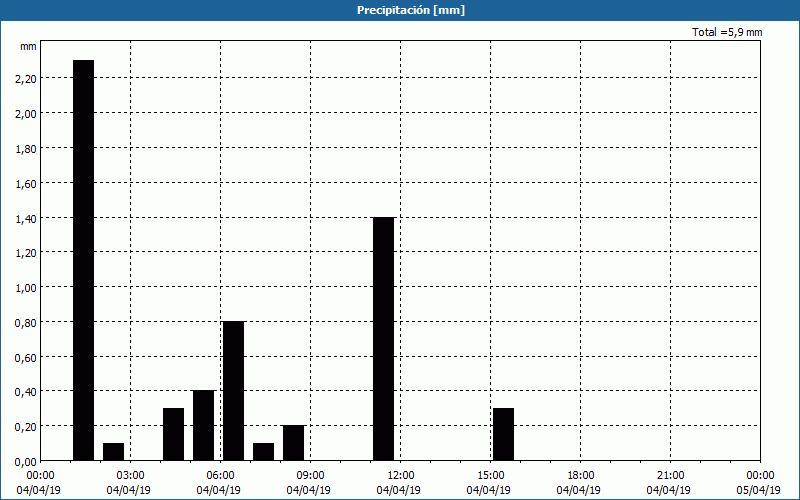
Task: Click the '1,60' y-axis label
Action: [26, 183]
